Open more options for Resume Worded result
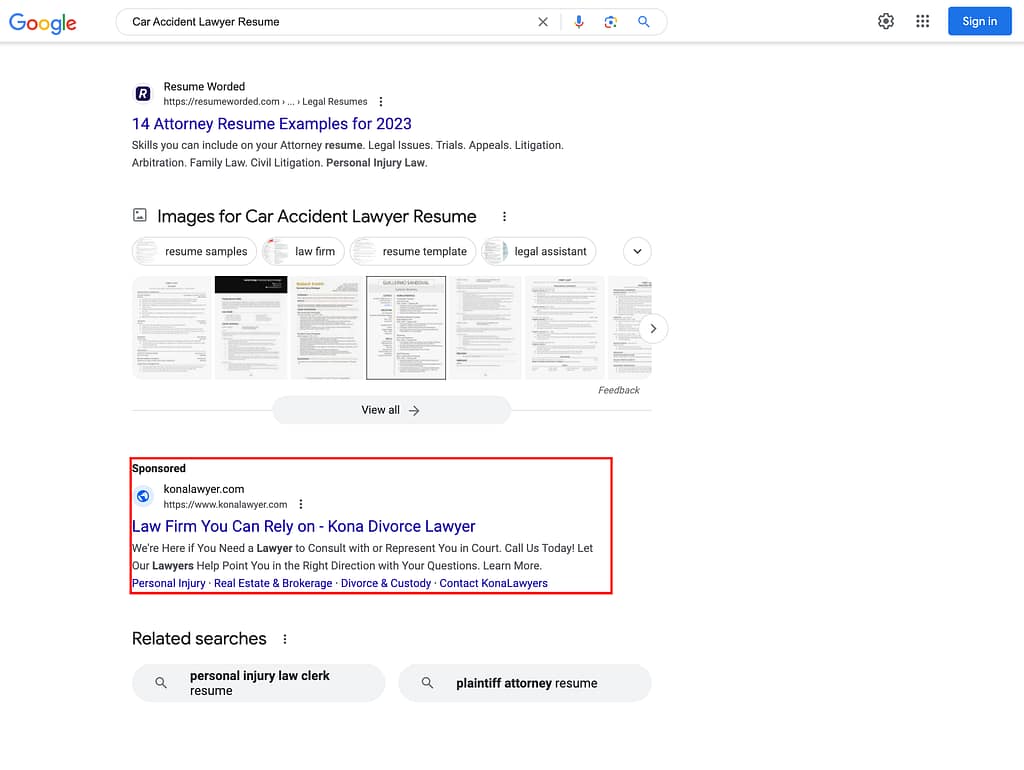 tap(381, 102)
